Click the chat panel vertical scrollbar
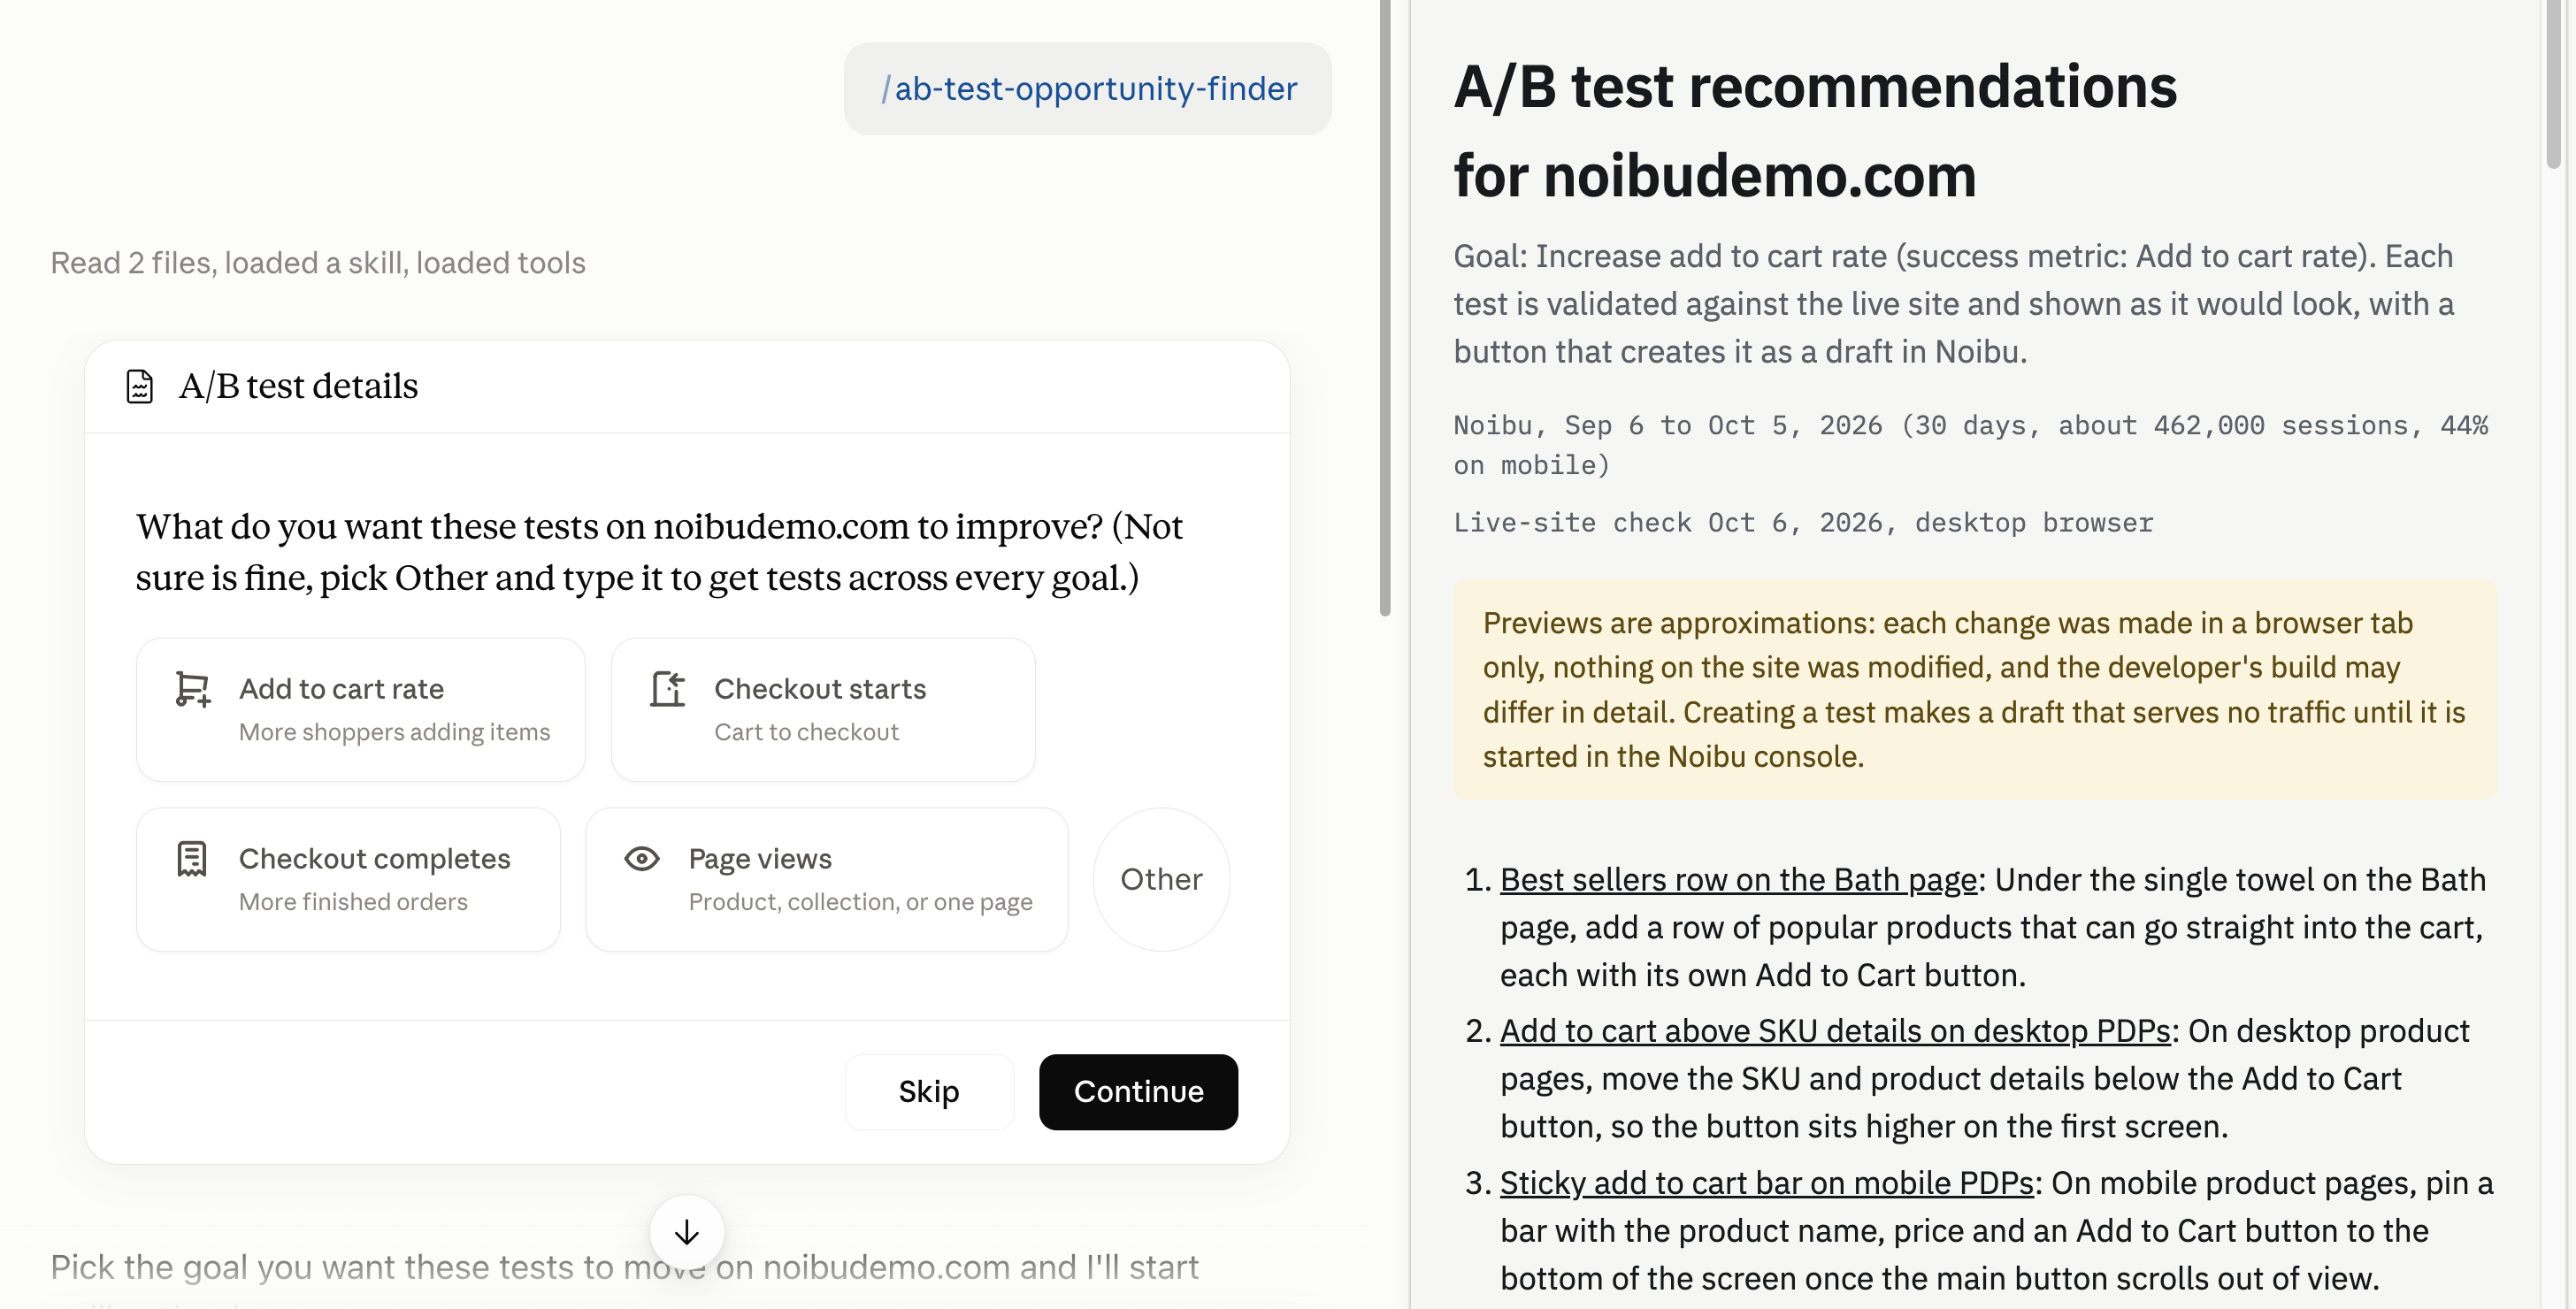The width and height of the screenshot is (2576, 1309). coord(1385,308)
